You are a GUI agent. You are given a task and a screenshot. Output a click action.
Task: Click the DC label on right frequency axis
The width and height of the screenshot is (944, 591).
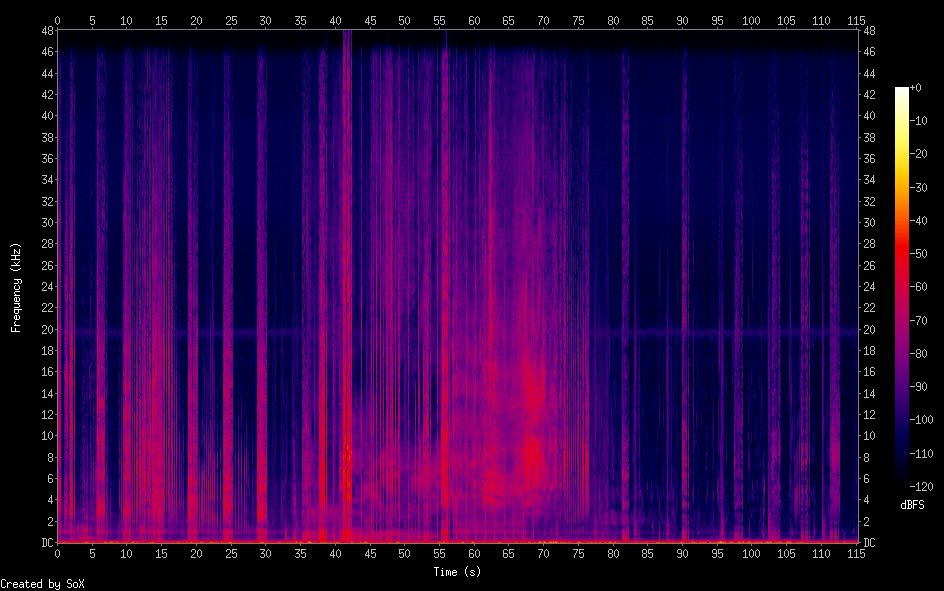click(869, 543)
